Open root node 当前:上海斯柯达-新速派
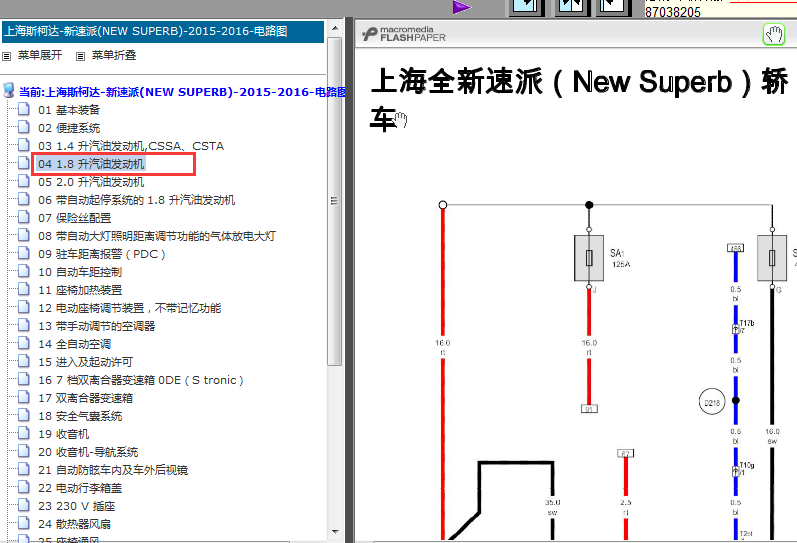Image resolution: width=797 pixels, height=543 pixels. 183,92
